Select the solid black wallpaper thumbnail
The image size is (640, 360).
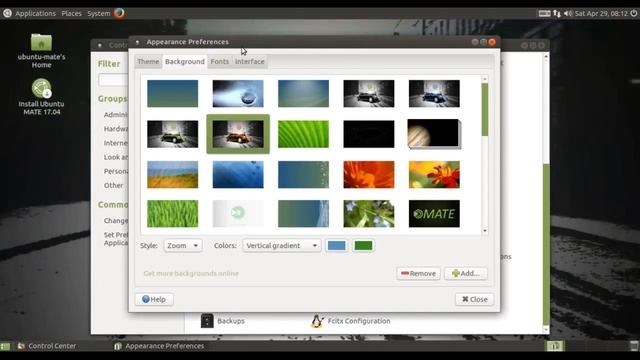click(369, 134)
